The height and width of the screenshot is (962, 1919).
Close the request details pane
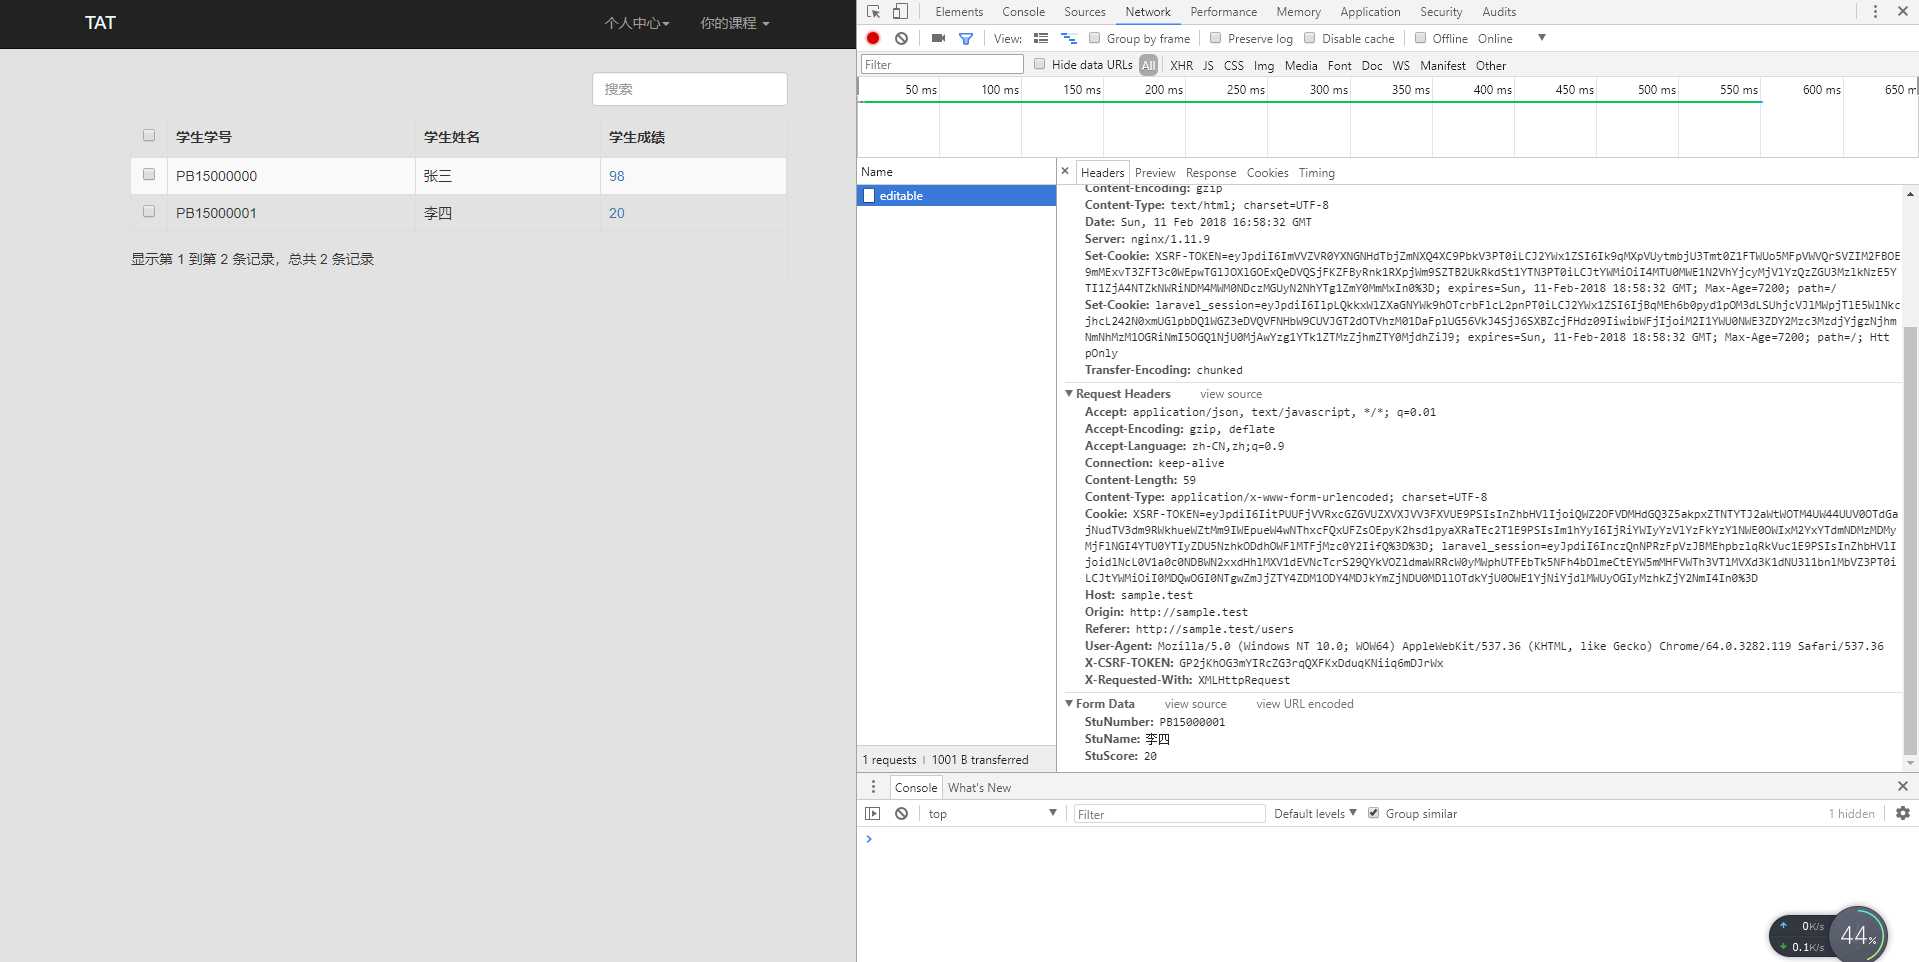tap(1065, 171)
